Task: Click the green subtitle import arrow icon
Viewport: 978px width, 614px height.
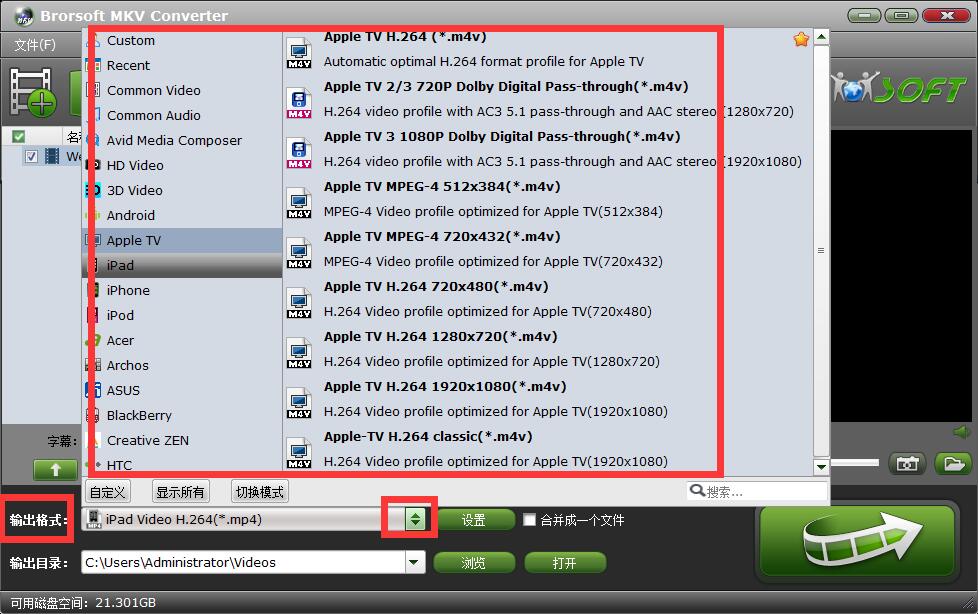Action: pos(55,470)
